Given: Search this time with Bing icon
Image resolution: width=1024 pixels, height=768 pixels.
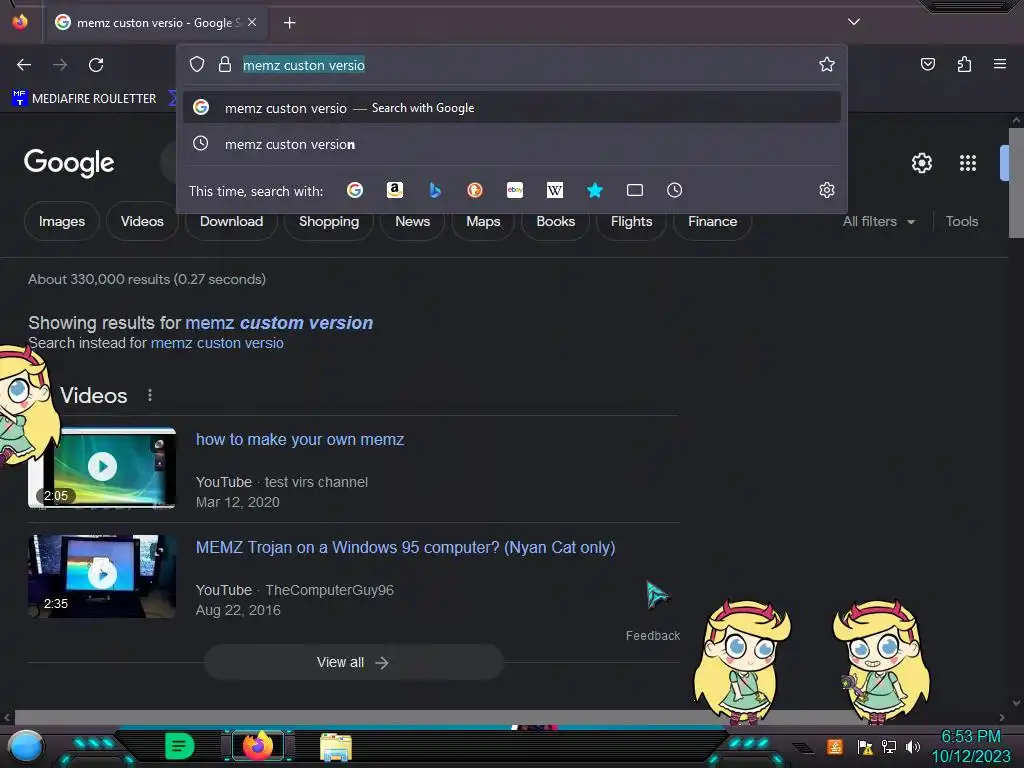Looking at the screenshot, I should click(435, 190).
